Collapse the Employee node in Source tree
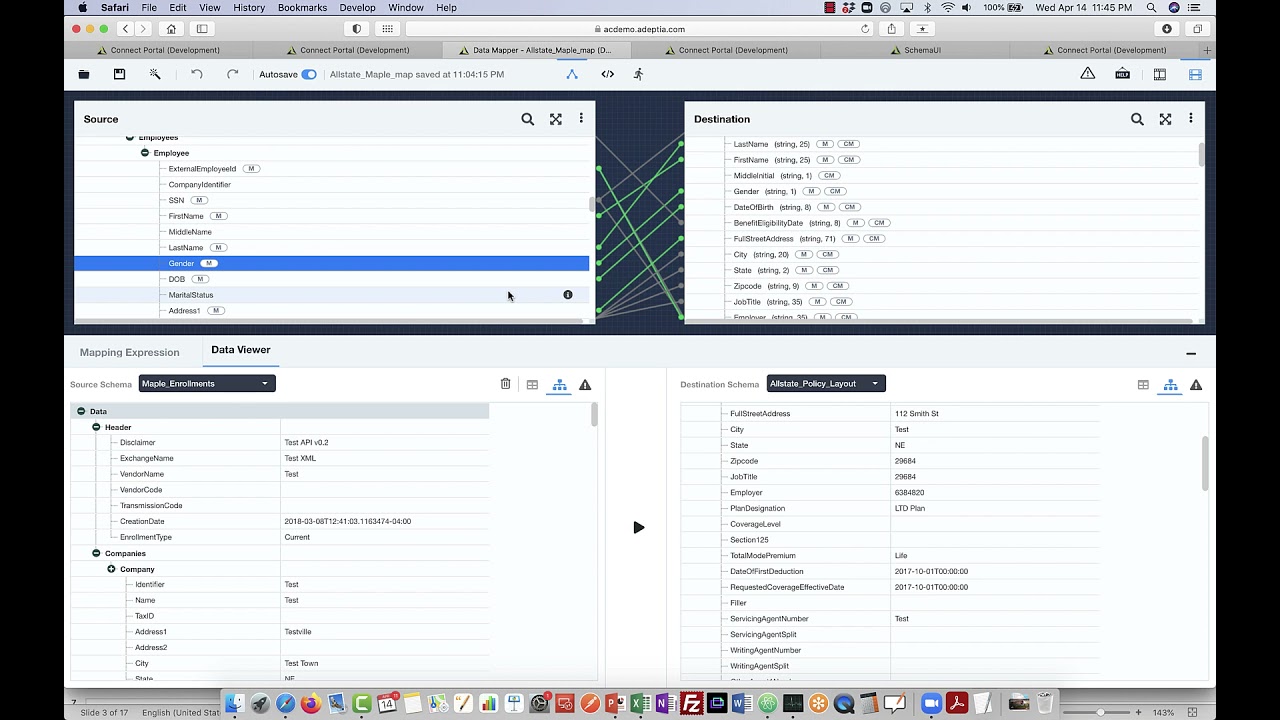1280x720 pixels. 145,153
